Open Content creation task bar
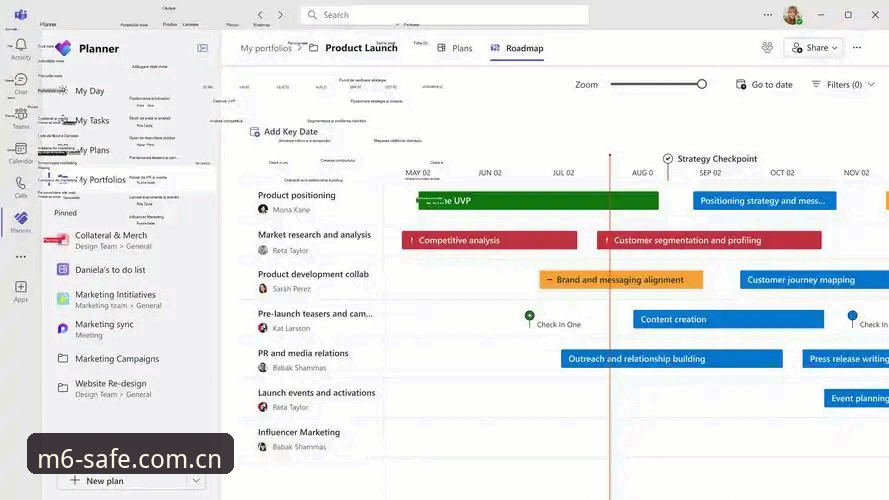889x500 pixels. (x=729, y=319)
